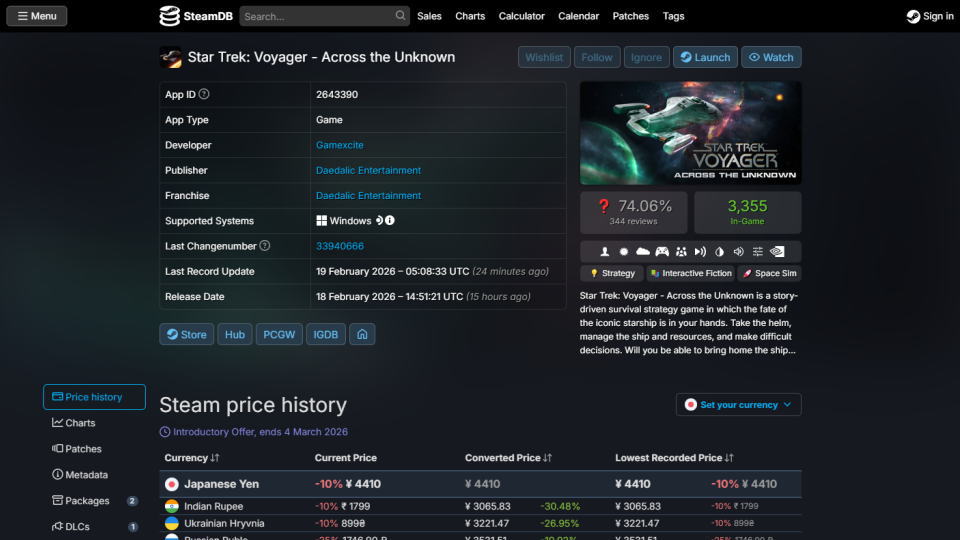
Task: Expand the main Menu button
Action: [x=37, y=16]
